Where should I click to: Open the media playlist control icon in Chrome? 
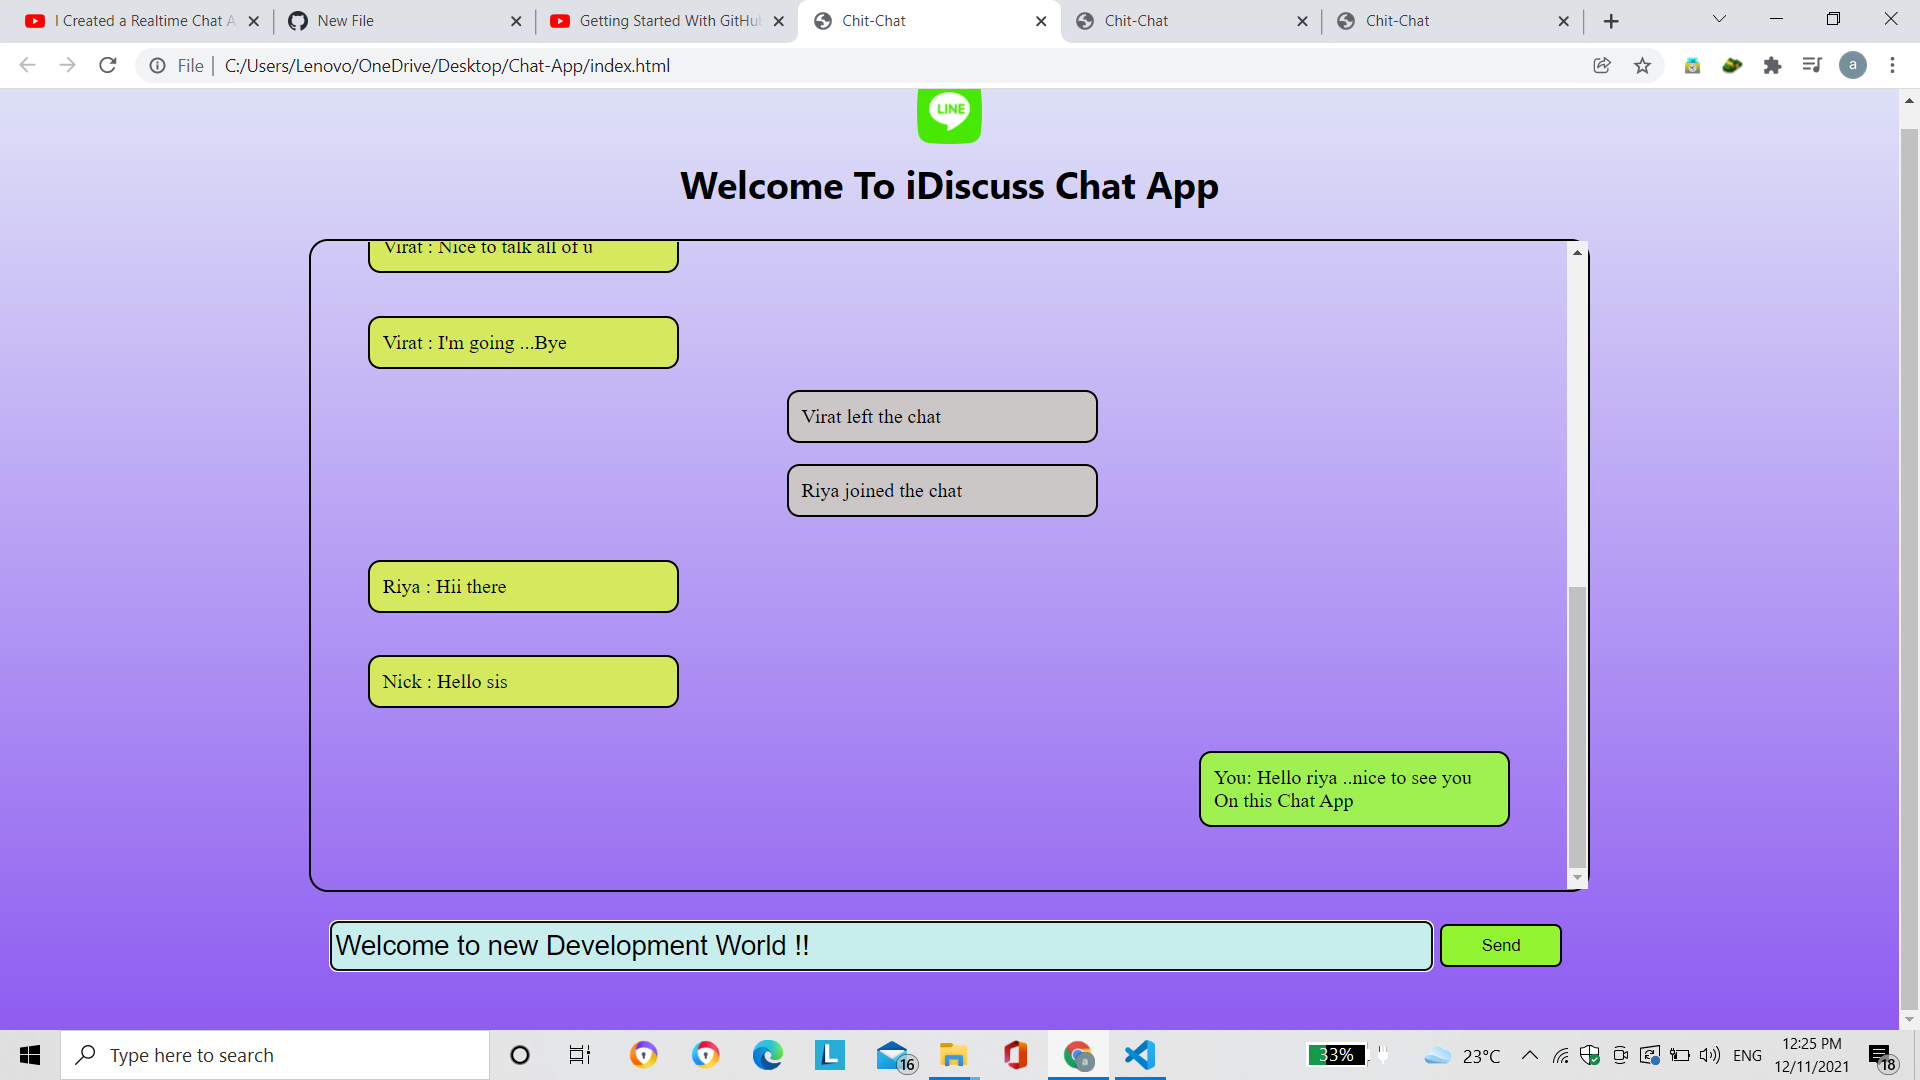click(1812, 65)
